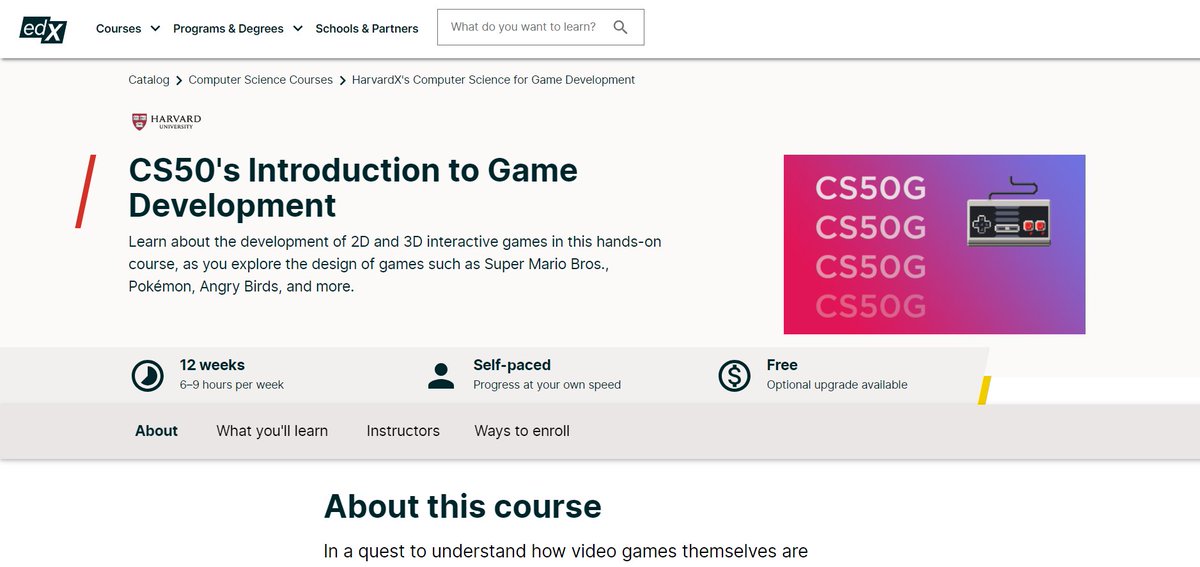Open Computer Science Courses breadcrumb
Image resolution: width=1200 pixels, height=567 pixels.
click(261, 80)
